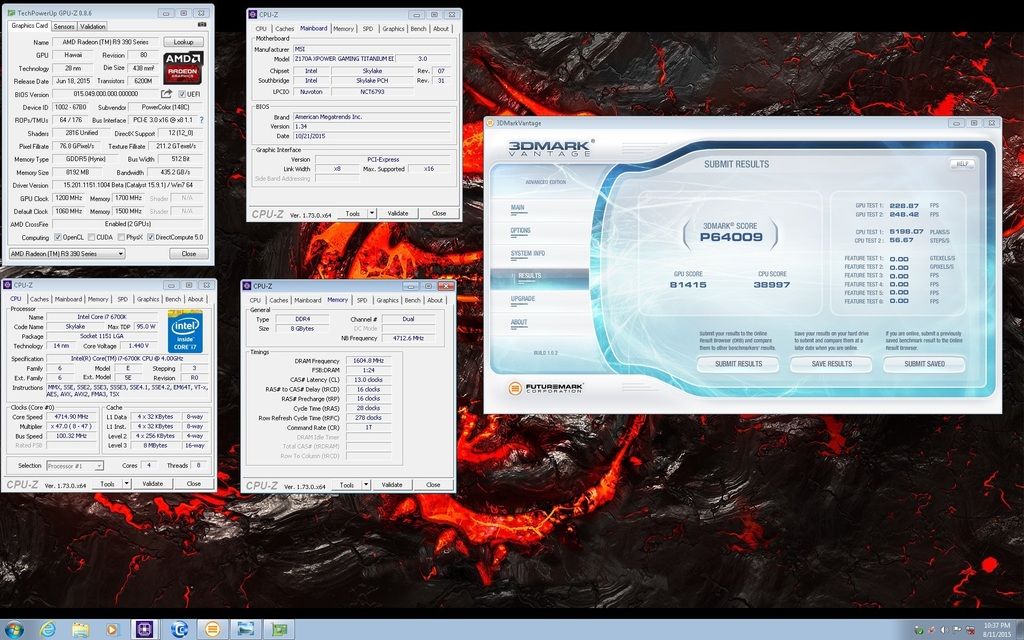Click the Driver Version field in GPU-Z
The width and height of the screenshot is (1024, 640).
128,185
